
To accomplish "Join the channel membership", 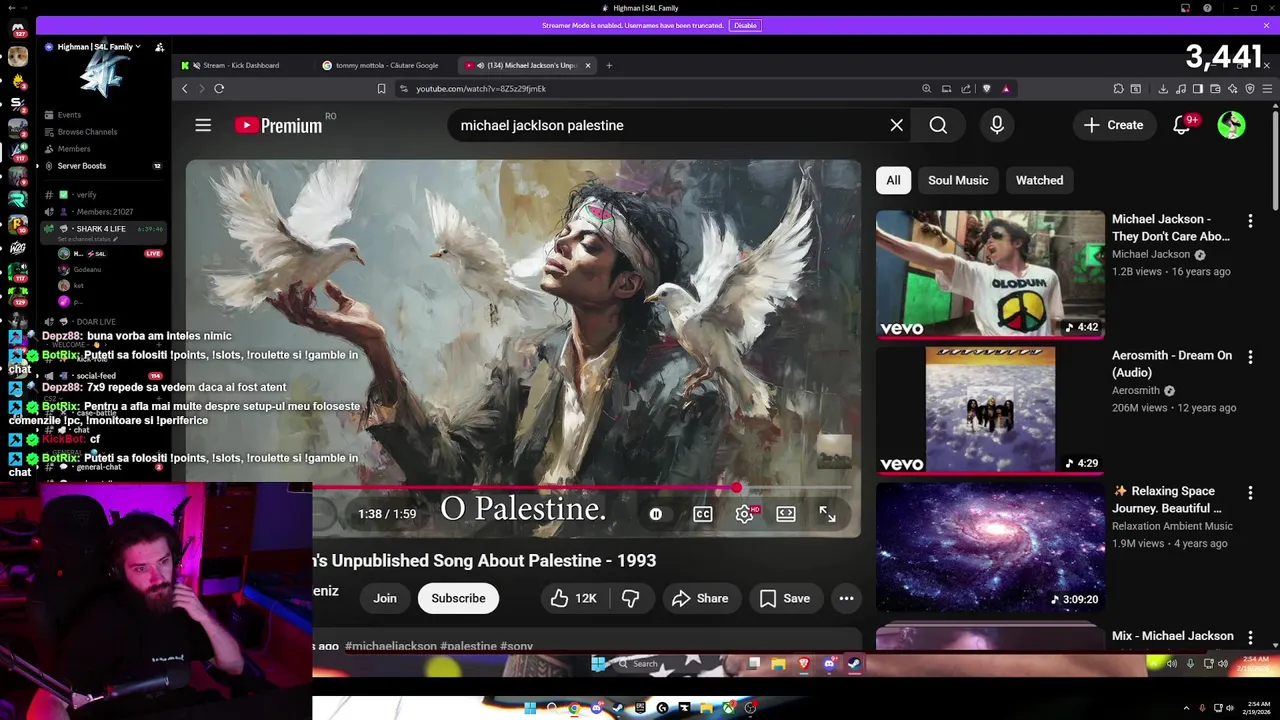I will click(x=385, y=598).
